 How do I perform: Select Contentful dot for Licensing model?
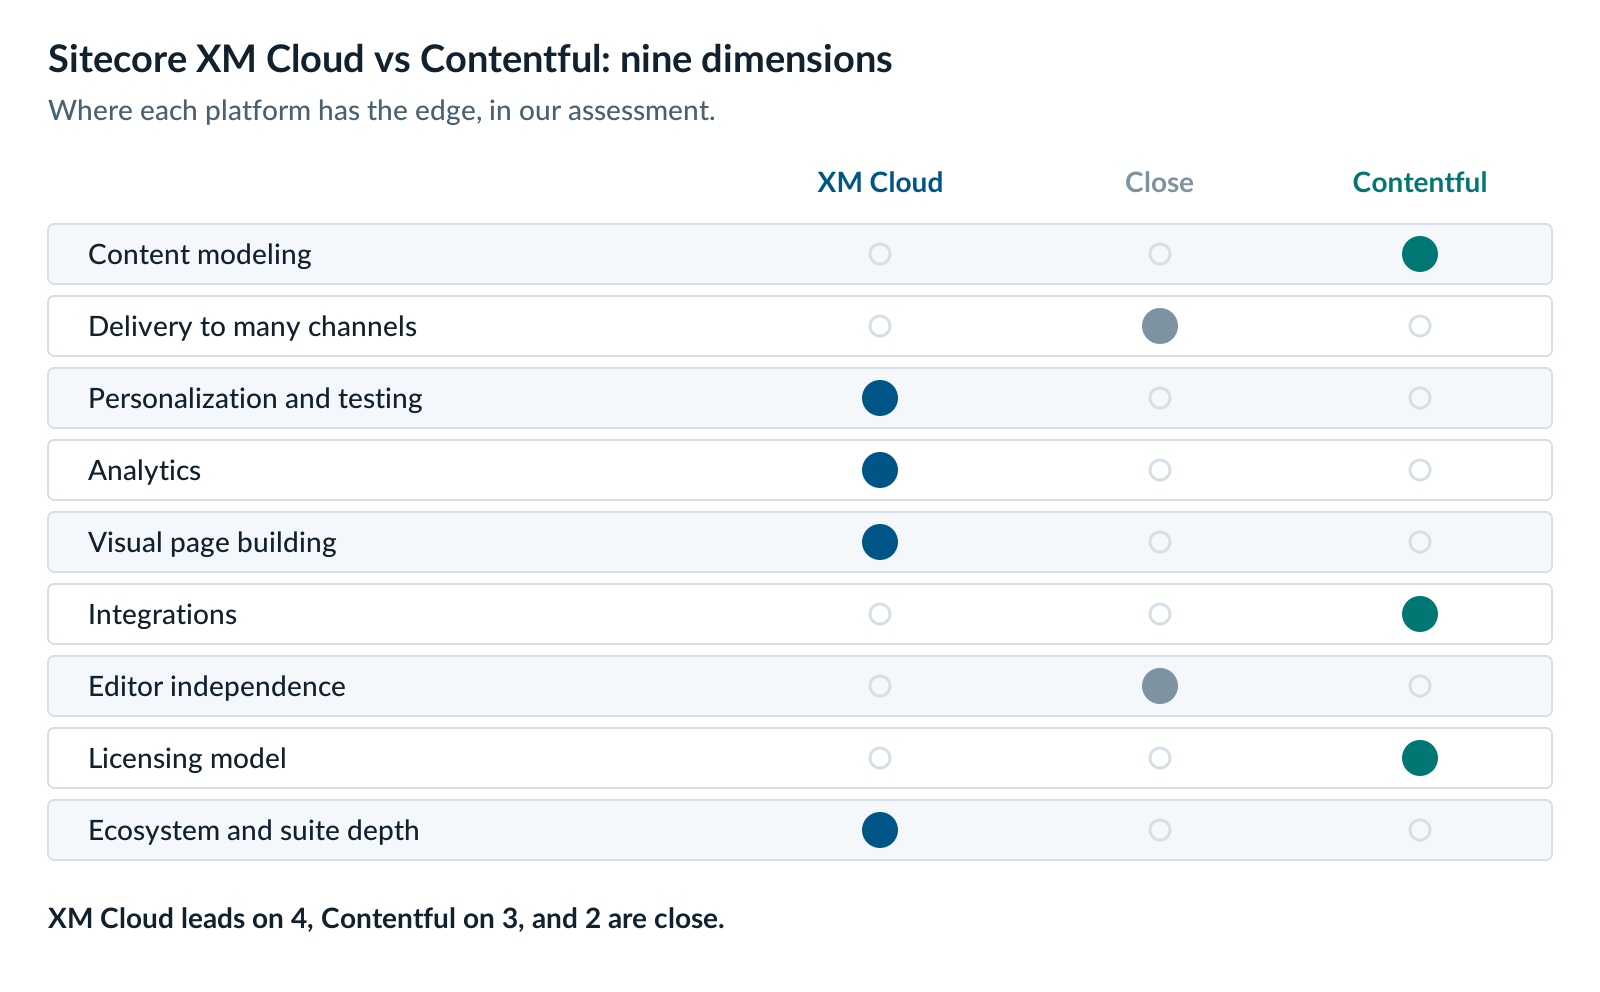(x=1419, y=758)
